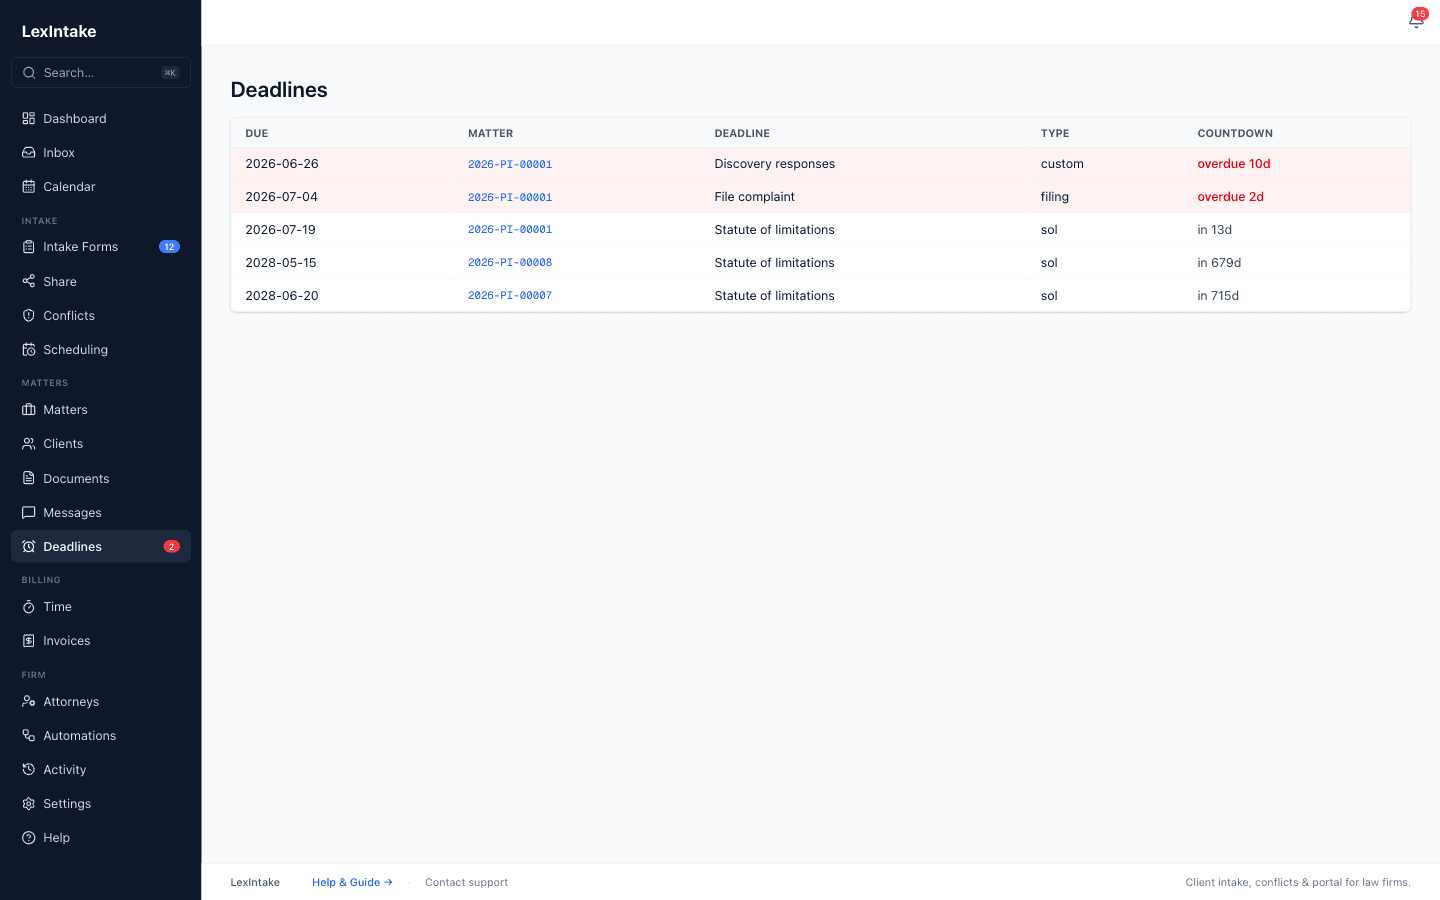Open the Help question mark icon

point(29,837)
